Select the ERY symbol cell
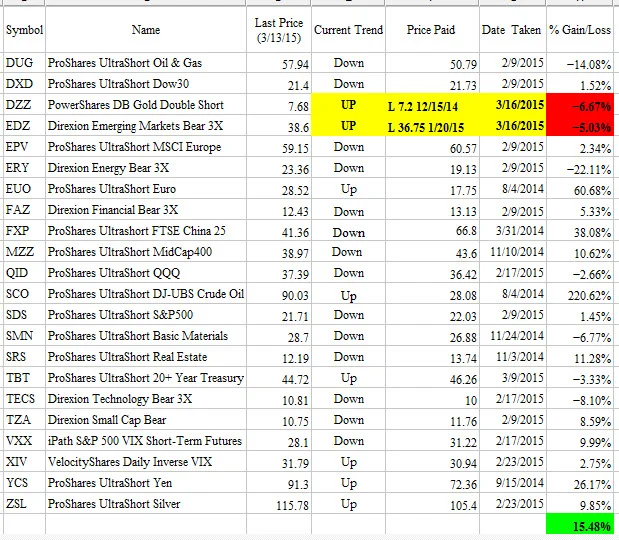619x540 pixels. click(x=24, y=168)
